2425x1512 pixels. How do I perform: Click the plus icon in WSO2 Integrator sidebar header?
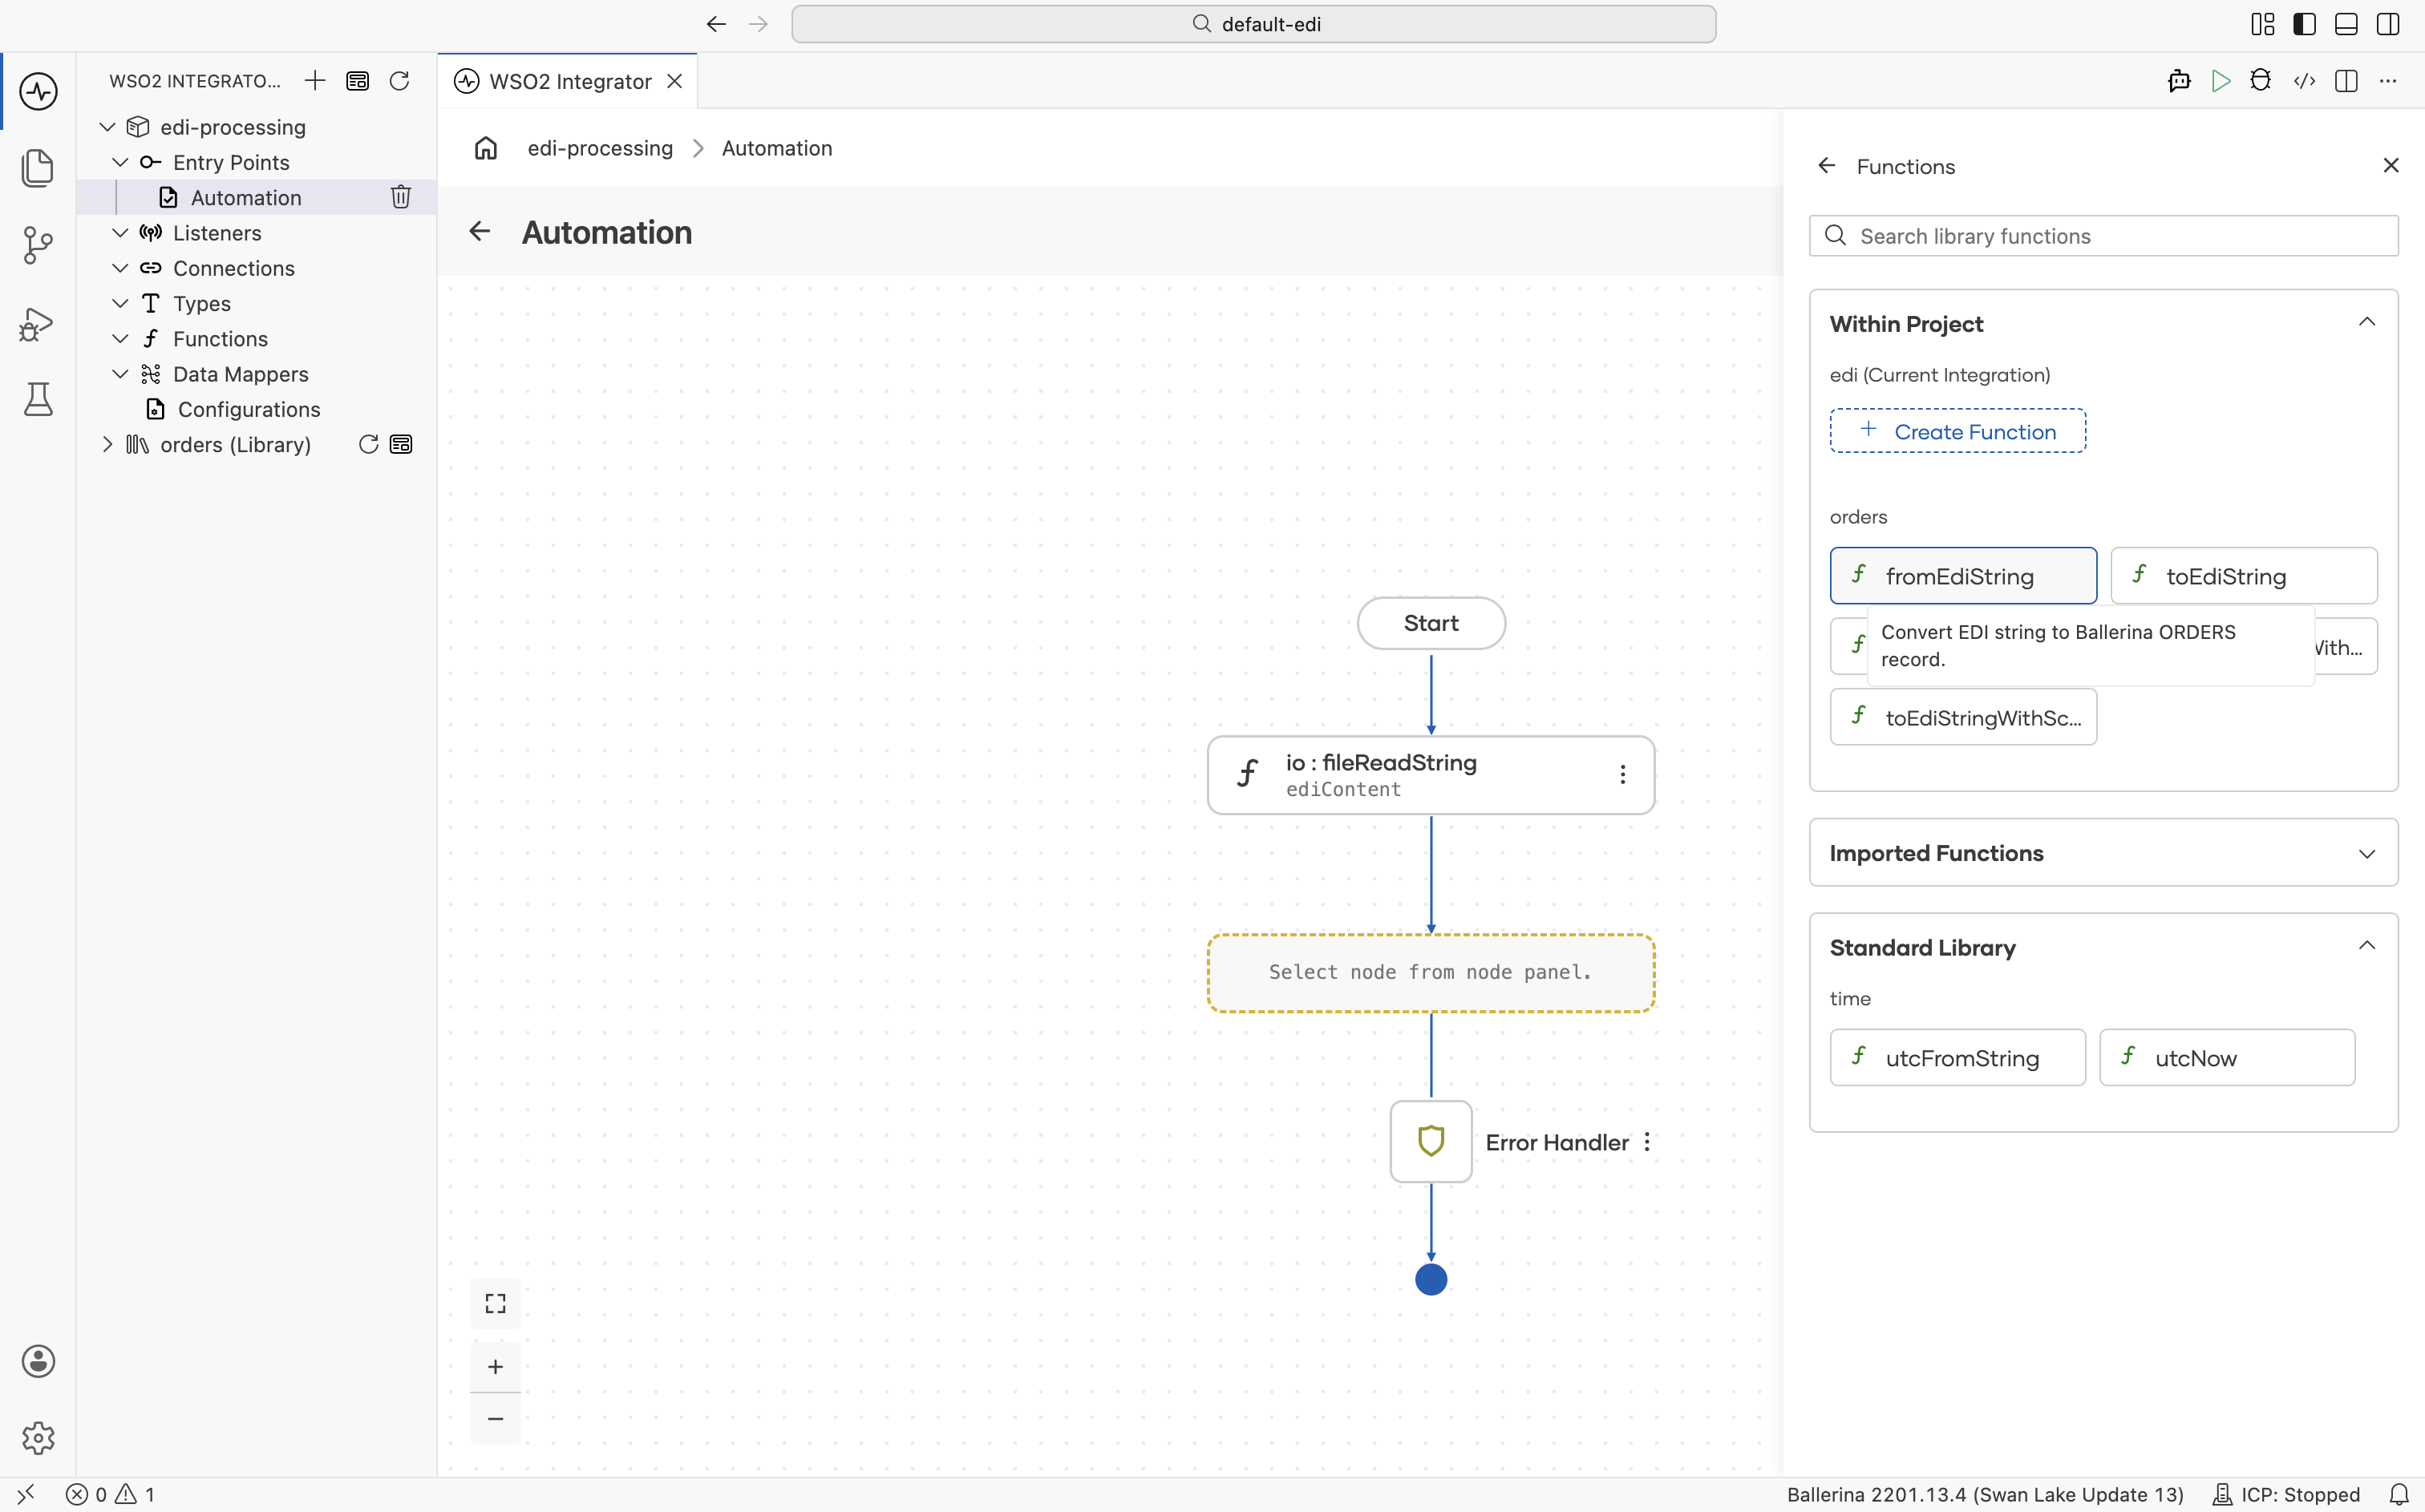[315, 81]
